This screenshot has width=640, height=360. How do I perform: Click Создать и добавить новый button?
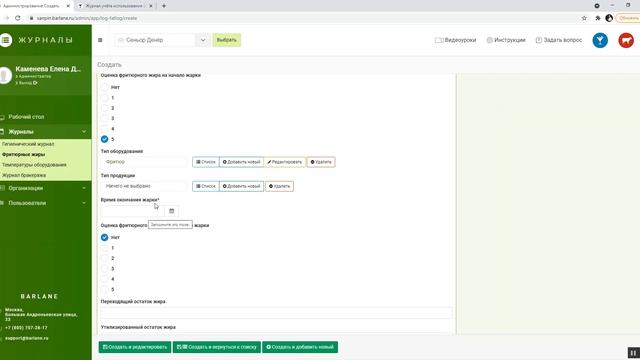[x=300, y=347]
